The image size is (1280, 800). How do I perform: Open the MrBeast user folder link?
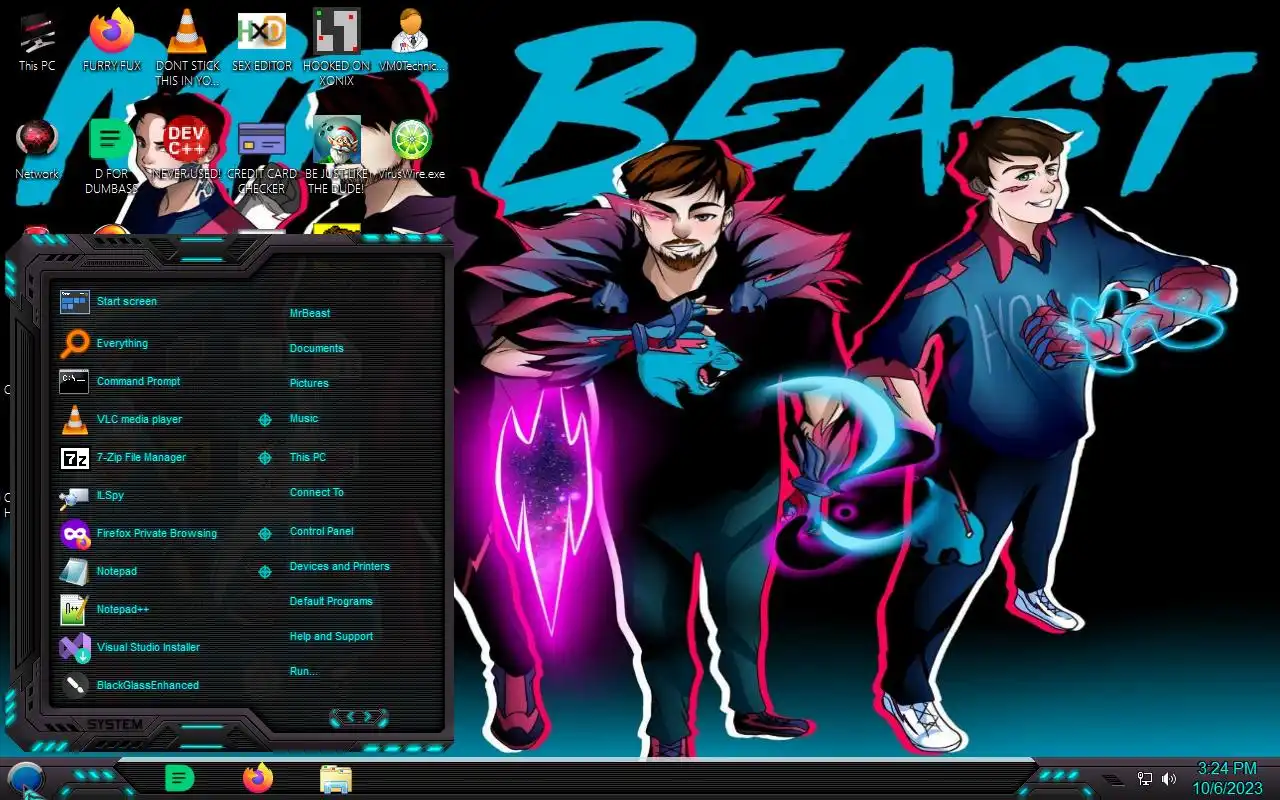click(310, 313)
